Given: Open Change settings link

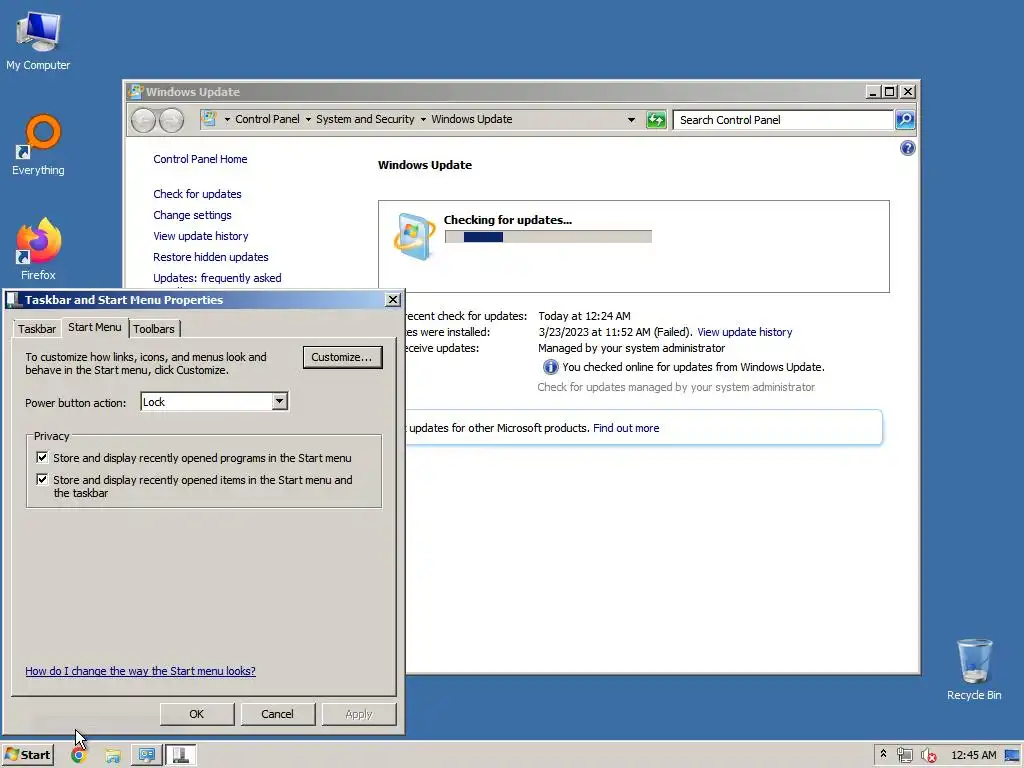Looking at the screenshot, I should coord(192,215).
